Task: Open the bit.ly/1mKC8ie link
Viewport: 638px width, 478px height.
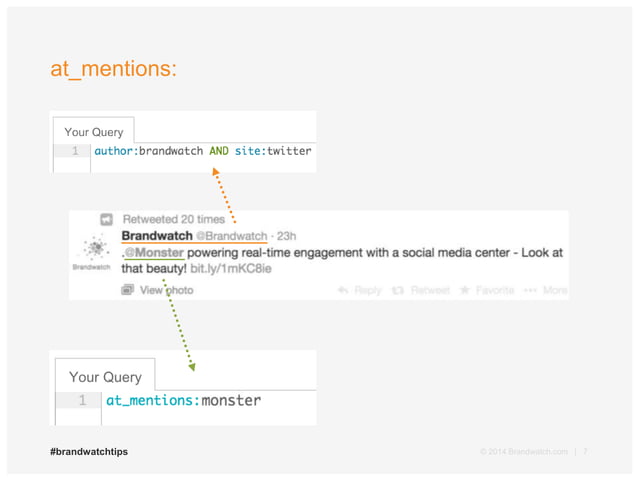Action: tap(231, 269)
